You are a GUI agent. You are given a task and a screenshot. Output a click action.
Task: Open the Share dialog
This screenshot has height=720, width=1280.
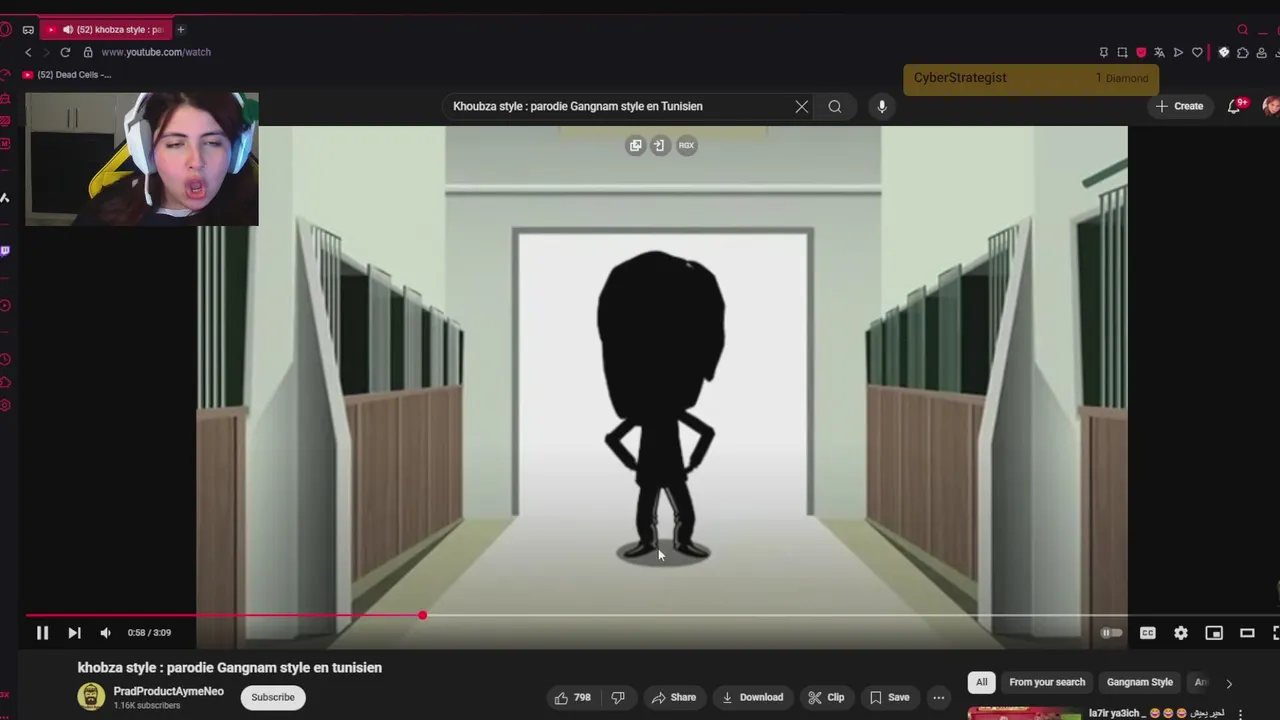[x=673, y=697]
